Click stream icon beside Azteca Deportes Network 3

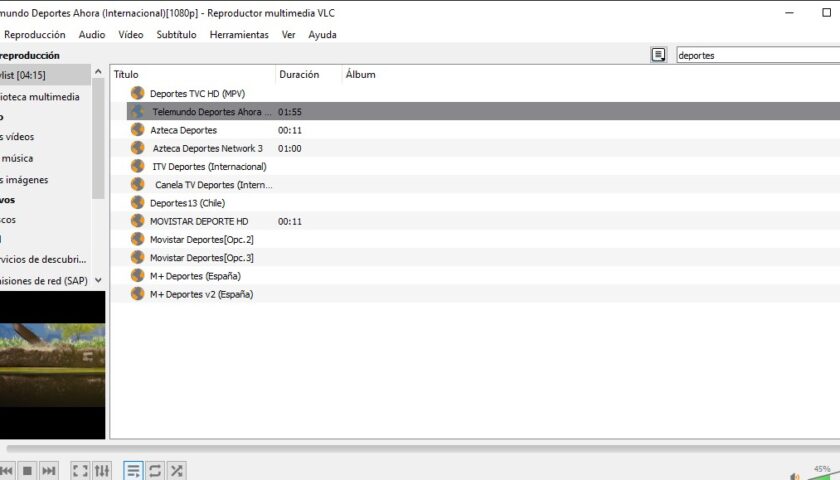click(138, 148)
